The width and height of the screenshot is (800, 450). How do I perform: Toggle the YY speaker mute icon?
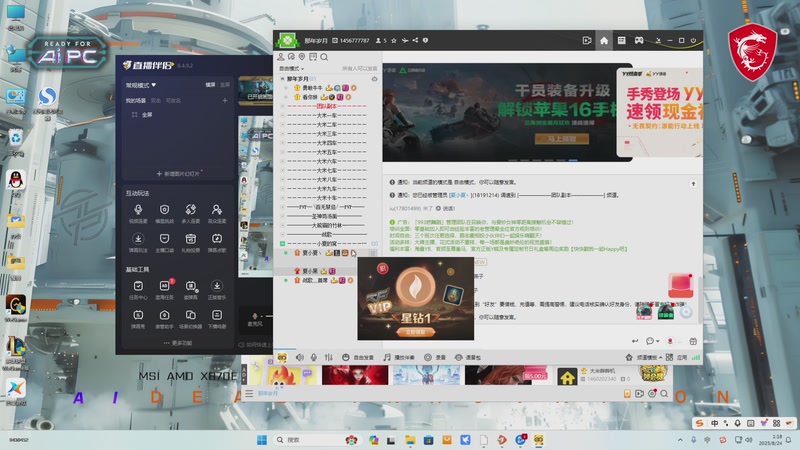coord(300,357)
